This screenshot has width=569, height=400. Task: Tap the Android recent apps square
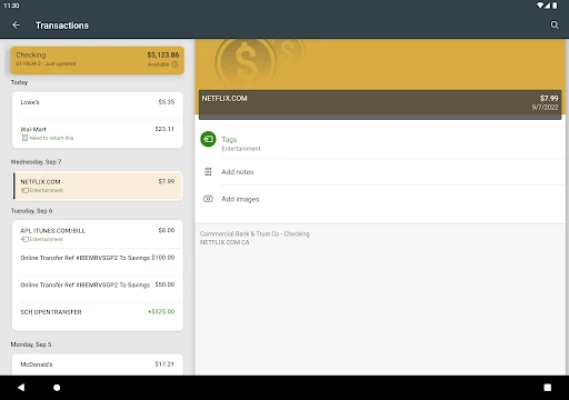[x=547, y=387]
